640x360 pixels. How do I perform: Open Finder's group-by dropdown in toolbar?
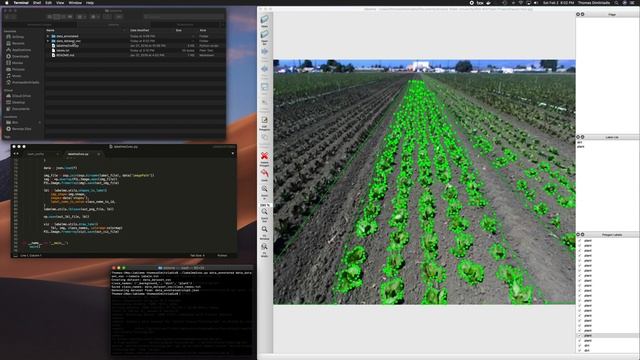81,17
